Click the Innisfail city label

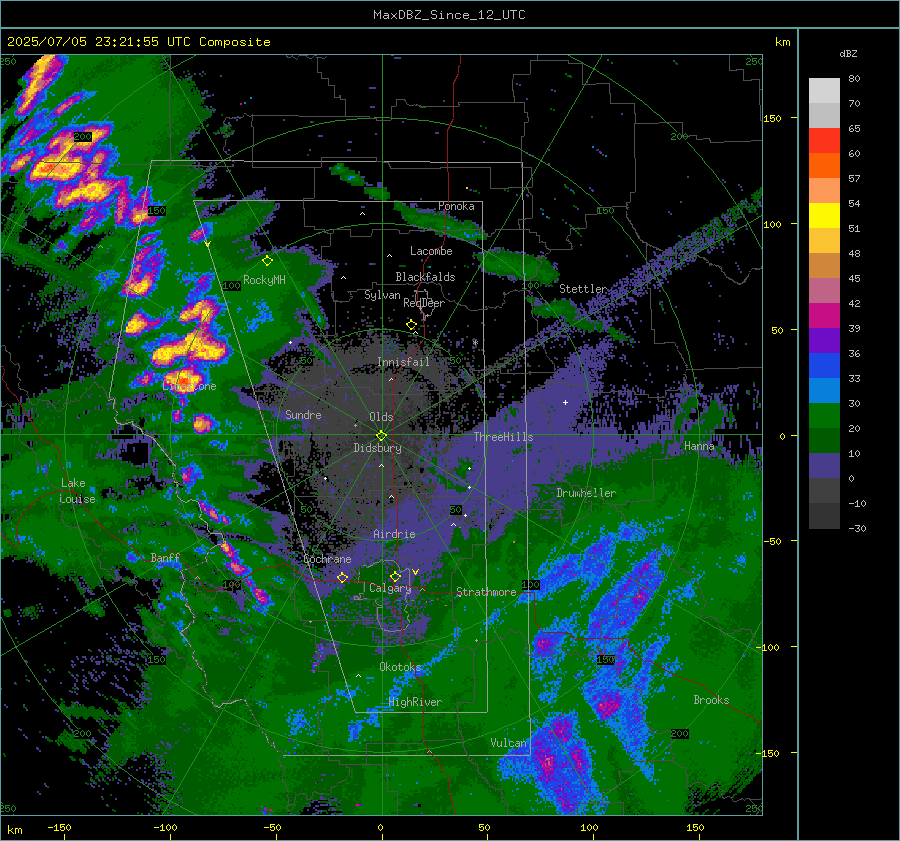point(403,362)
